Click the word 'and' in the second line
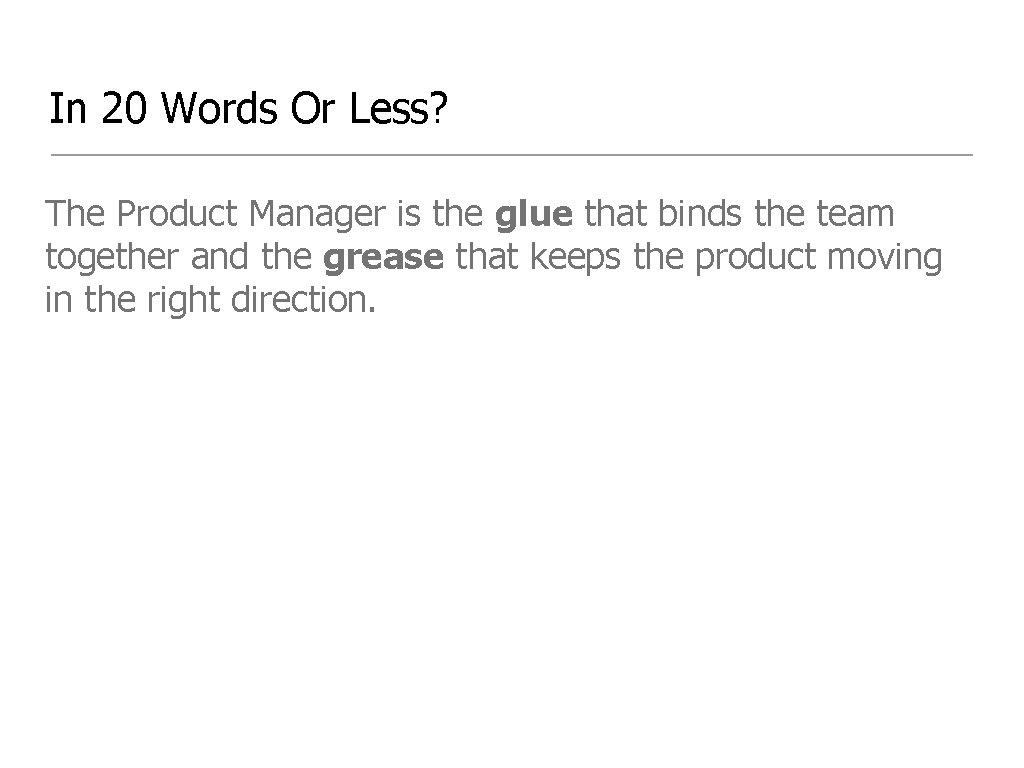This screenshot has height=768, width=1024. (x=220, y=257)
